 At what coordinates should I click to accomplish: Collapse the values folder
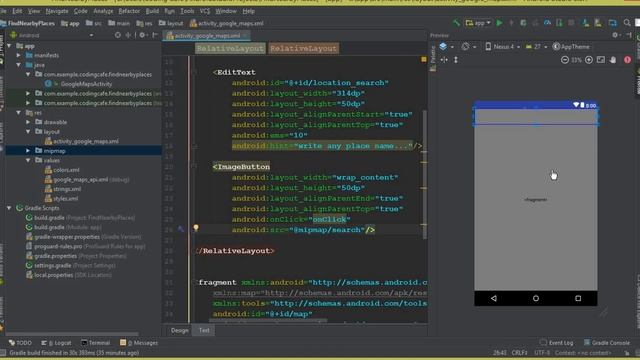pos(28,160)
